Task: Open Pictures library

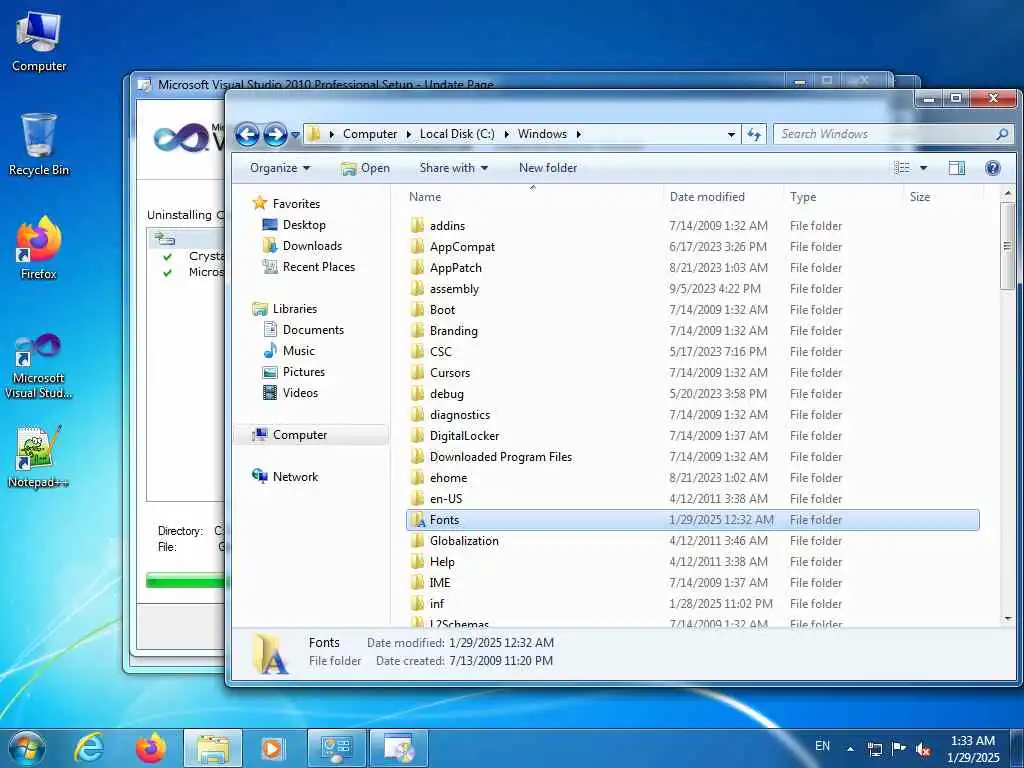Action: [x=304, y=372]
